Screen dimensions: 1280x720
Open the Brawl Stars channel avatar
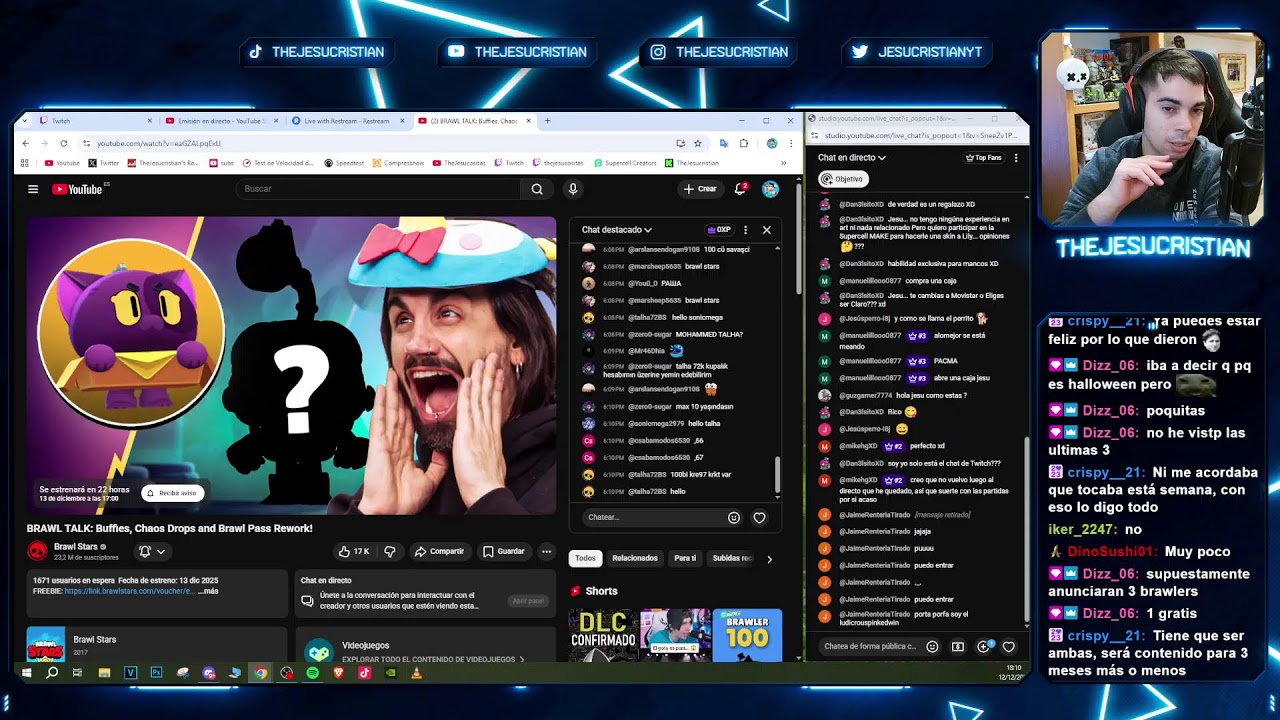pyautogui.click(x=37, y=551)
